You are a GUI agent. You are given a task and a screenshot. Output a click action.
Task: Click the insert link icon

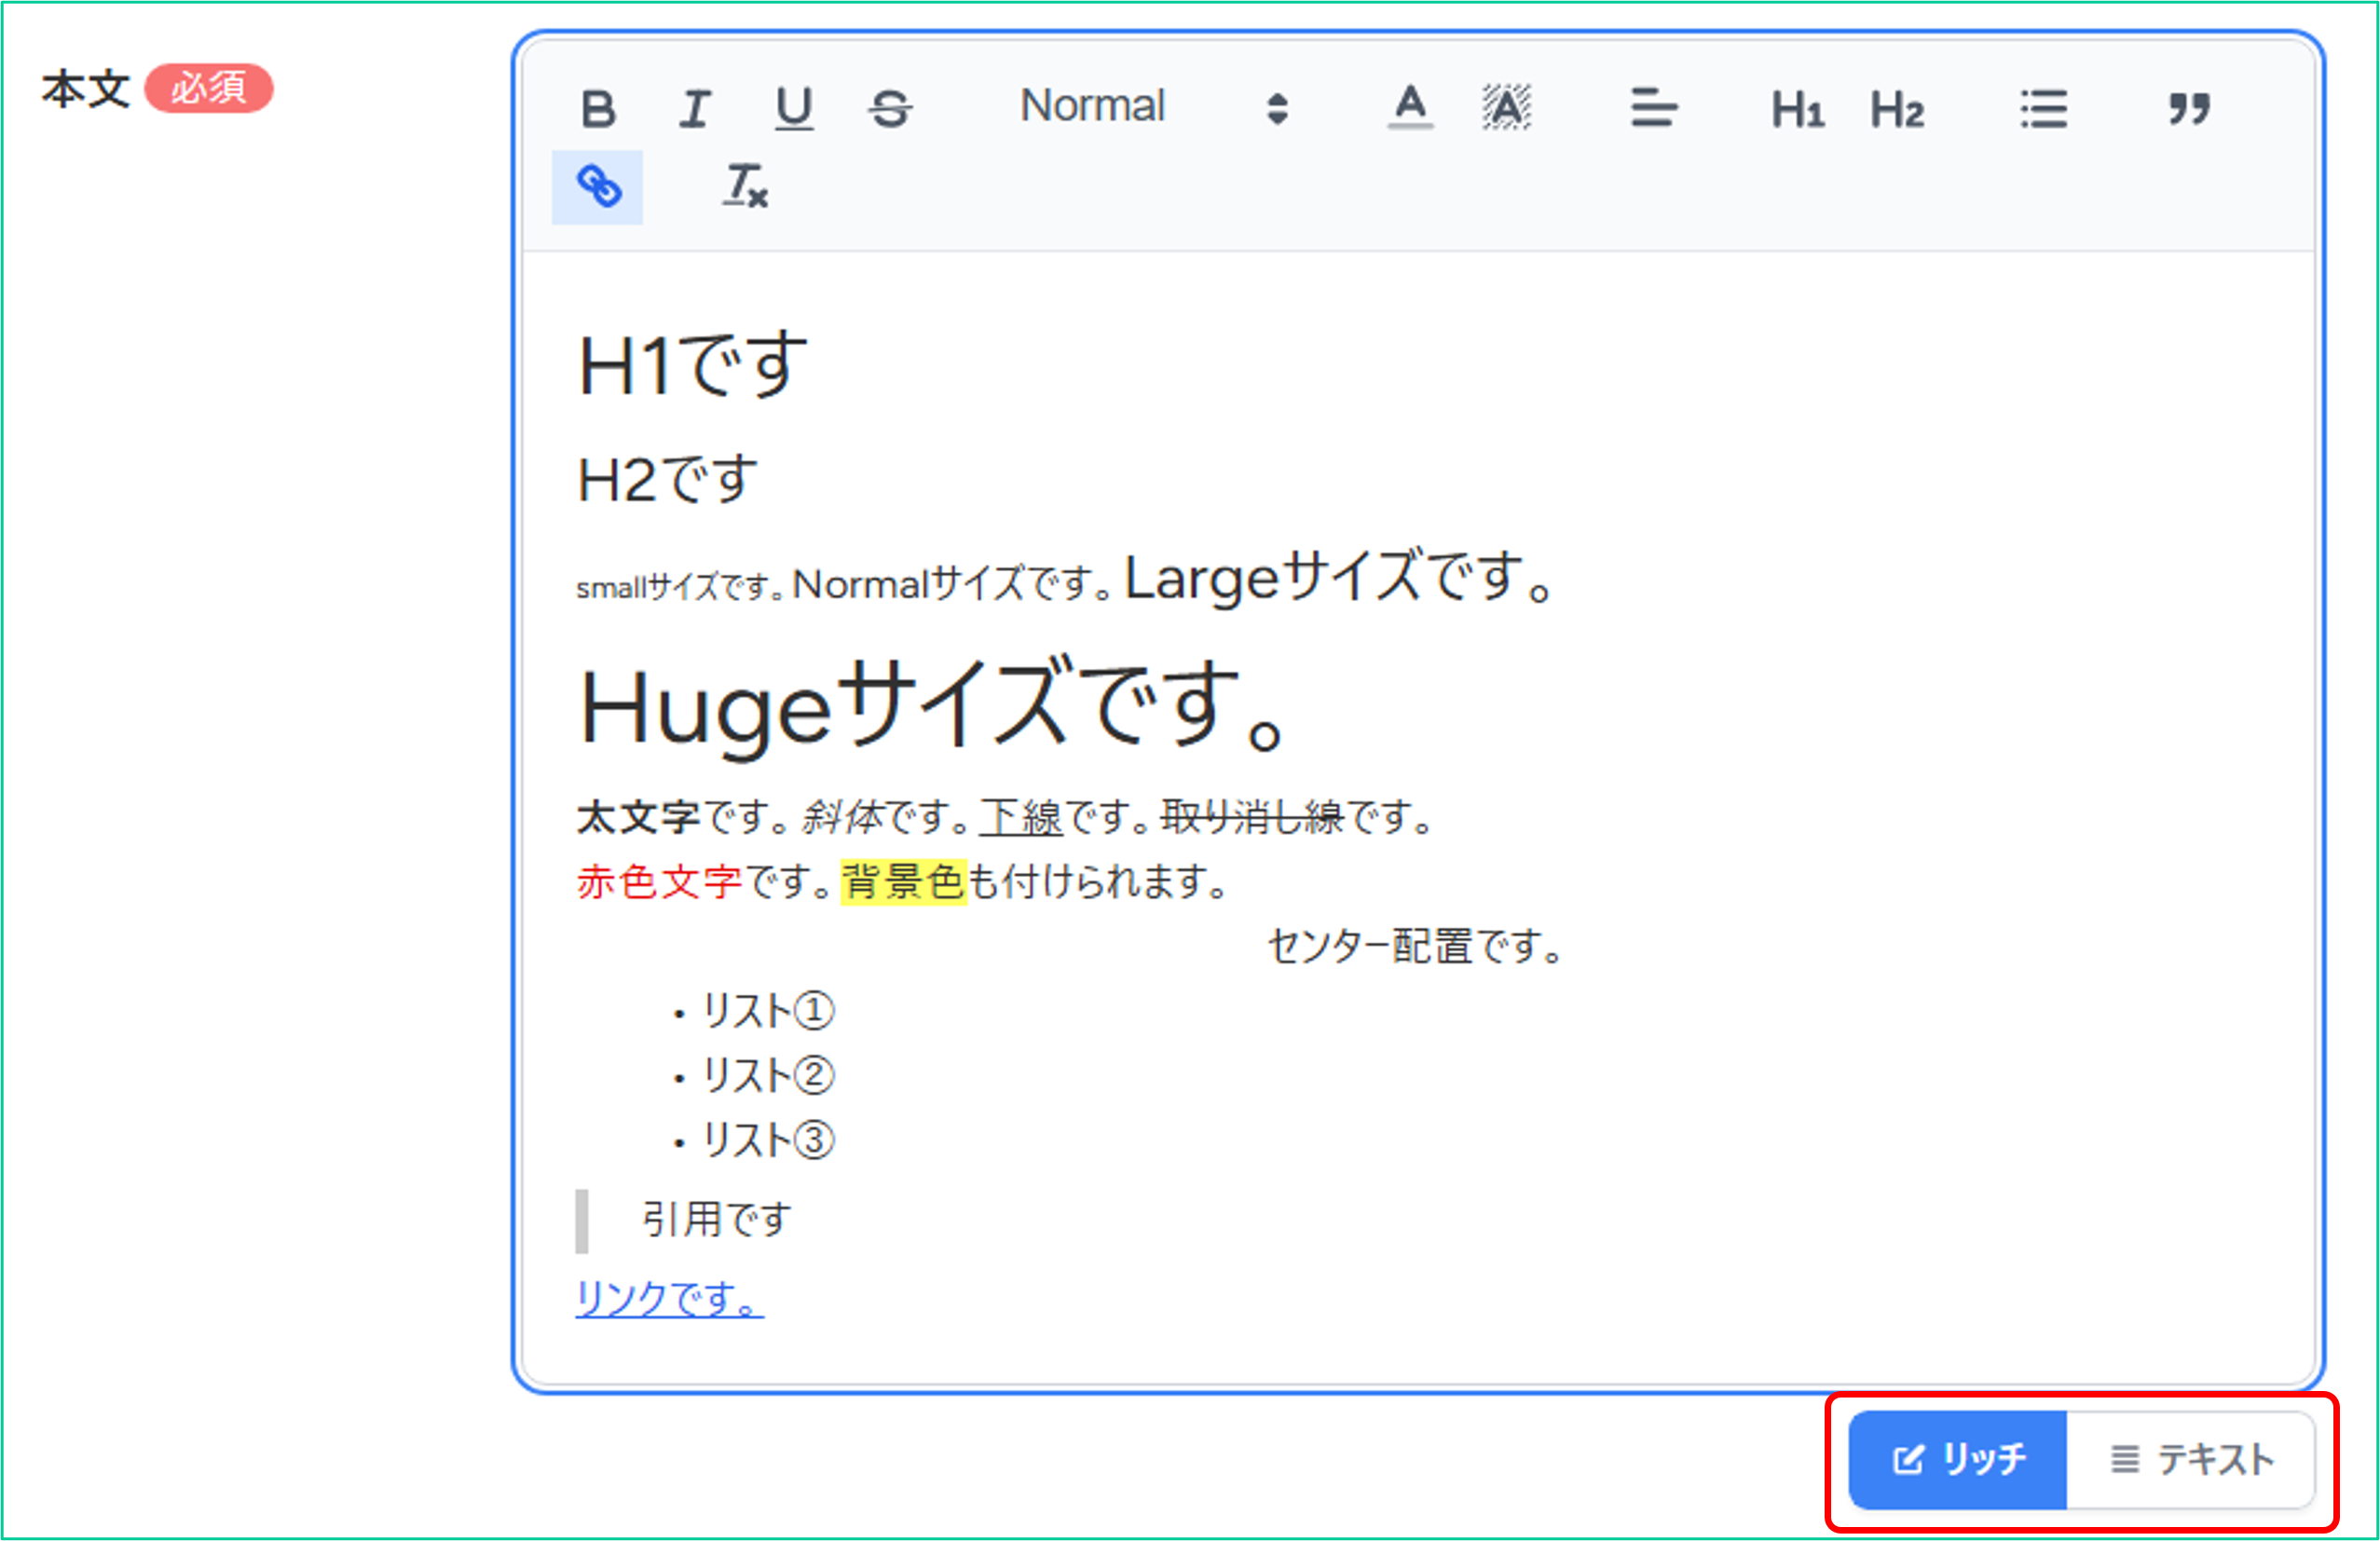598,187
